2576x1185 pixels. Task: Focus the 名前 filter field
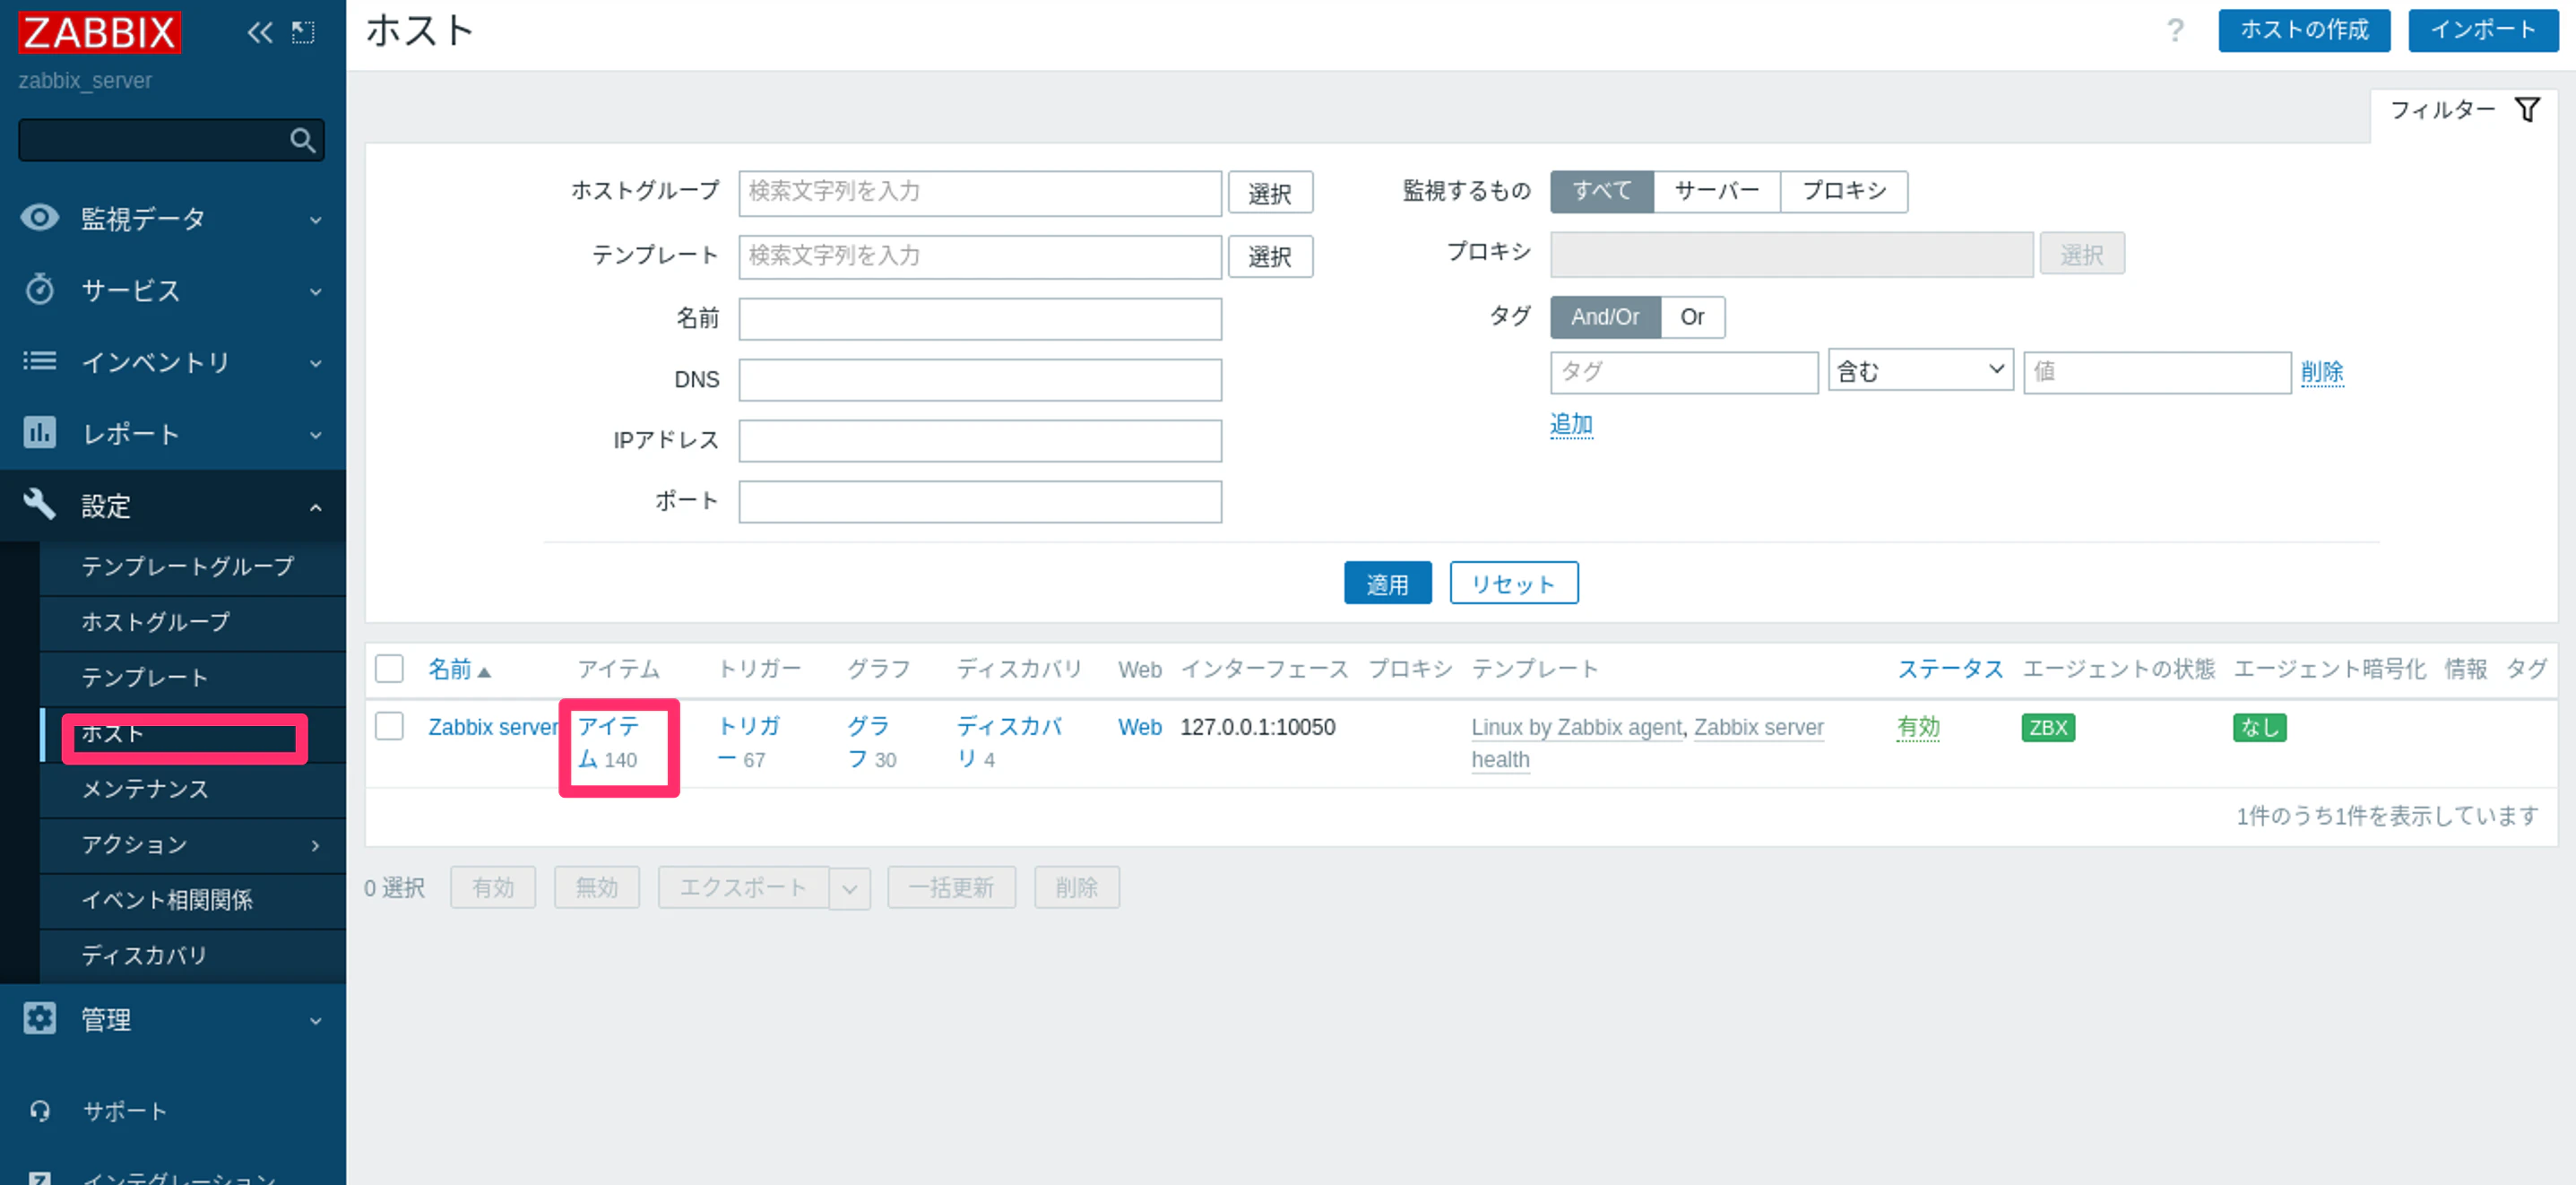tap(980, 319)
